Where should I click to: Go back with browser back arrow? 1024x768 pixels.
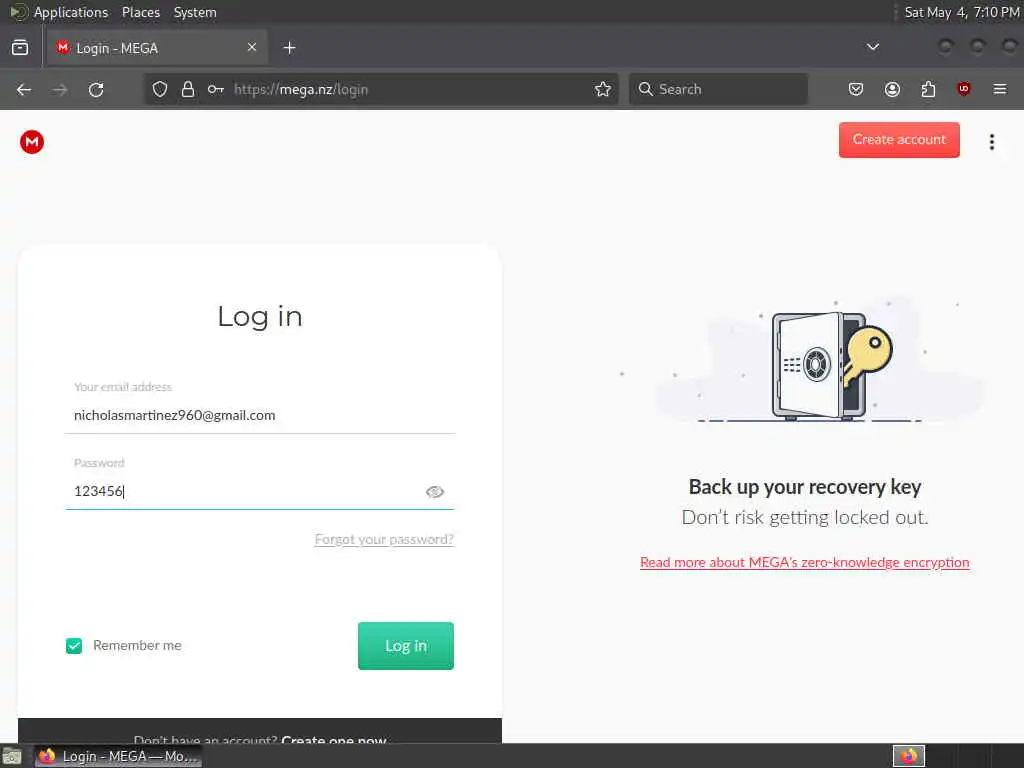[x=24, y=89]
